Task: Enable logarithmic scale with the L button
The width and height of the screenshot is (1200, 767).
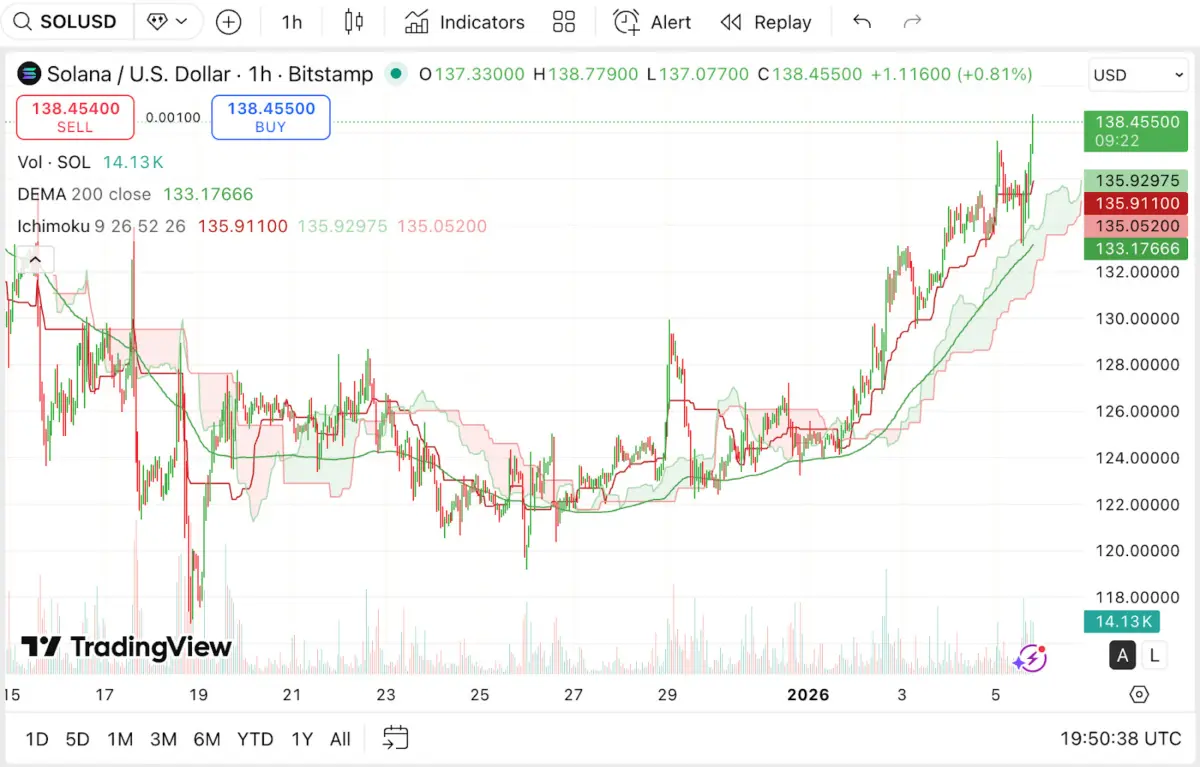Action: (1155, 655)
